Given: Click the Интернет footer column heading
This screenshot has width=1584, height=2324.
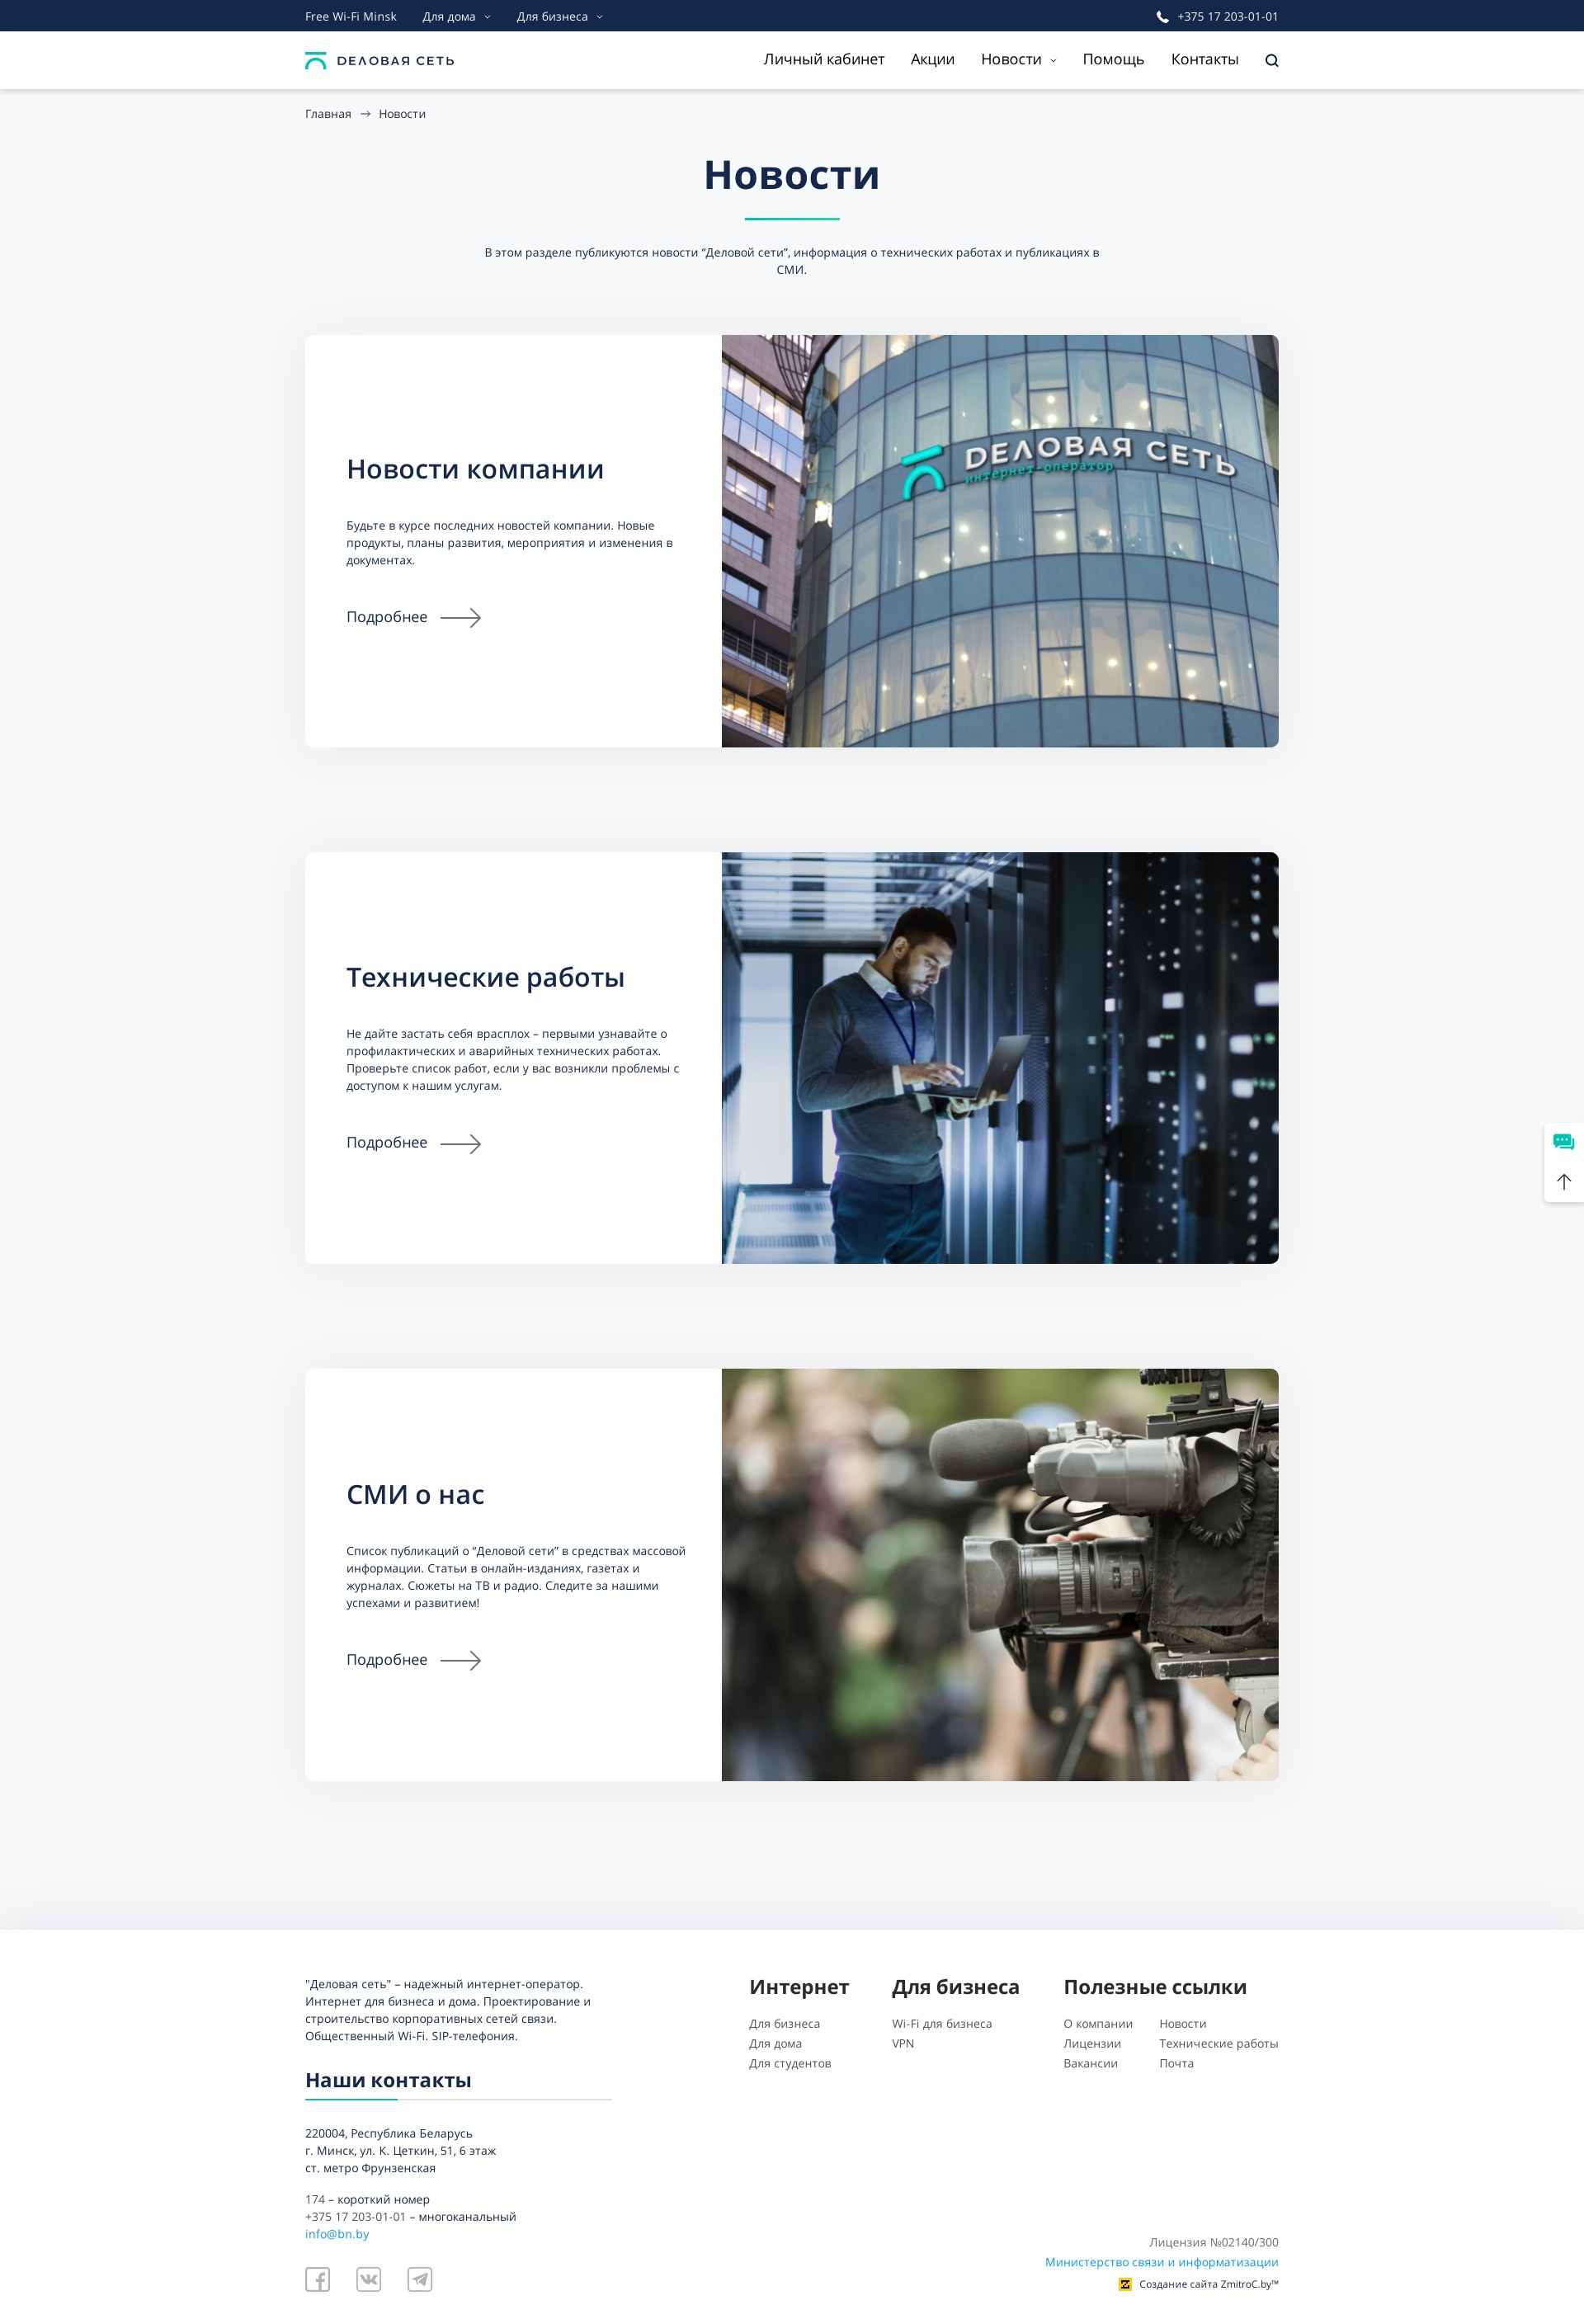Looking at the screenshot, I should [x=799, y=1987].
